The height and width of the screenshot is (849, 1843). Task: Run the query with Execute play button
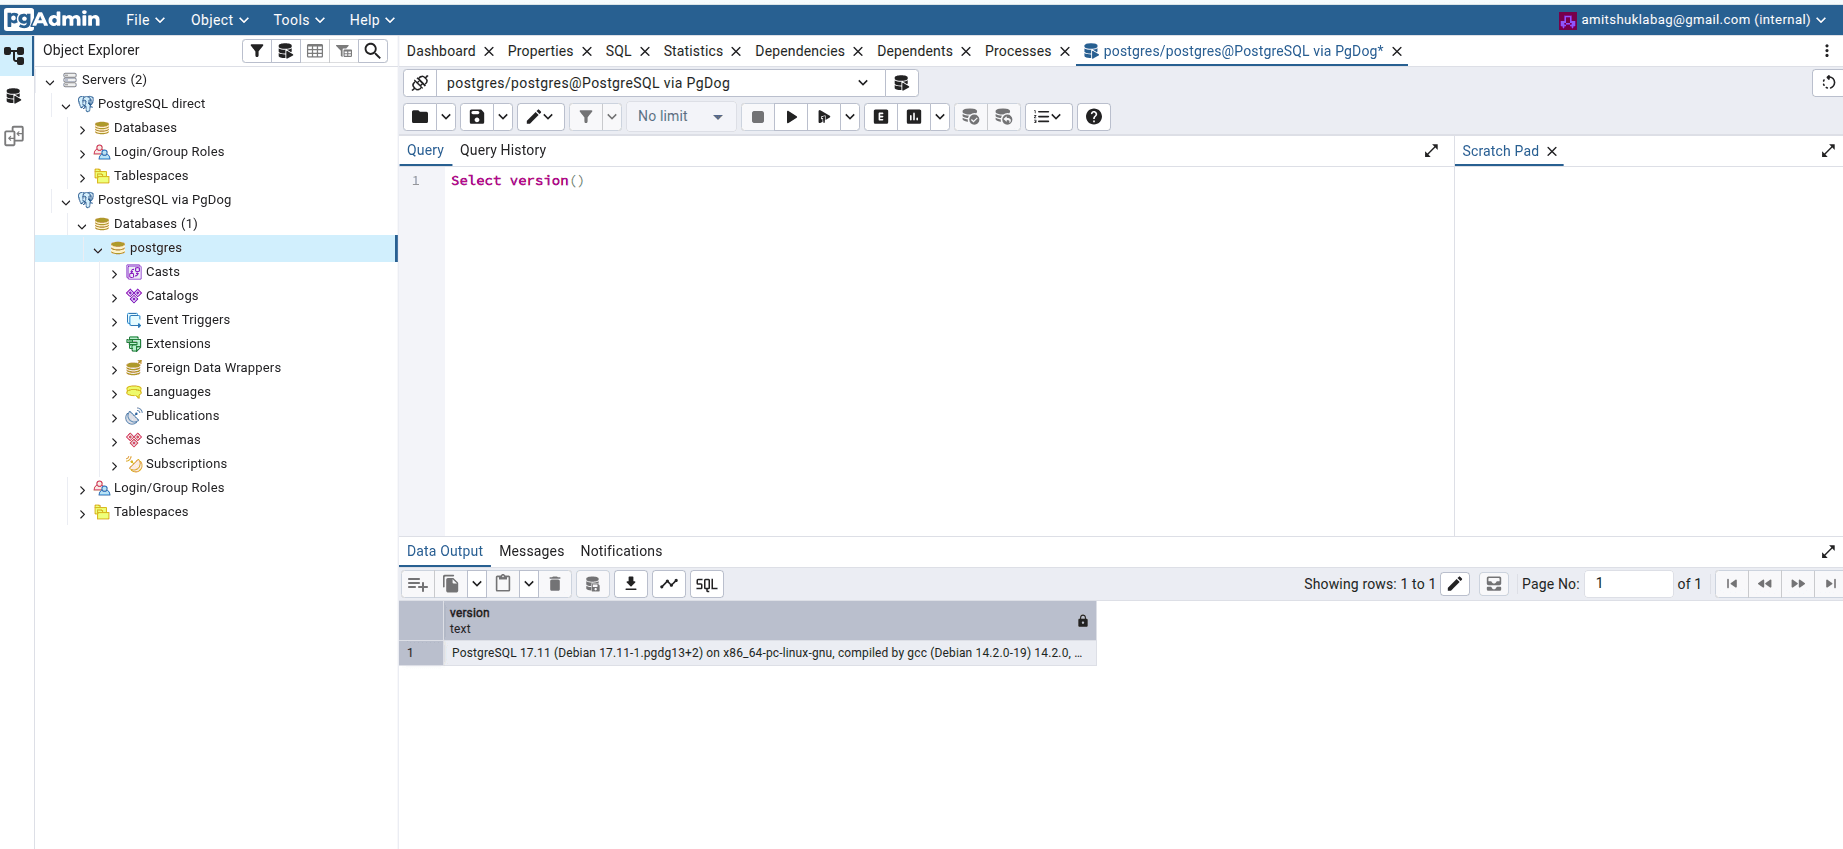pyautogui.click(x=791, y=117)
